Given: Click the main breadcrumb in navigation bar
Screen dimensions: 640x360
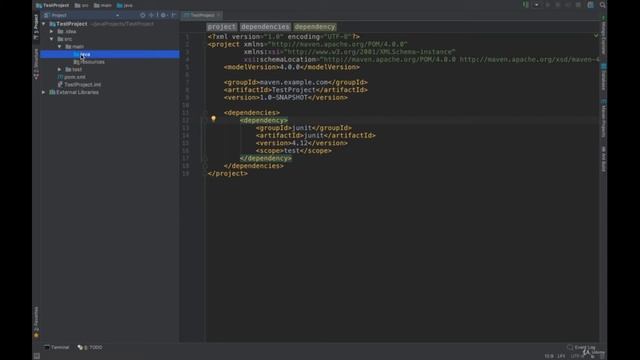Looking at the screenshot, I should point(103,5).
